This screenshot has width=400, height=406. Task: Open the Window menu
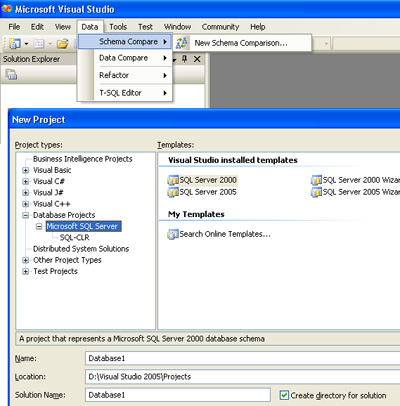click(177, 27)
